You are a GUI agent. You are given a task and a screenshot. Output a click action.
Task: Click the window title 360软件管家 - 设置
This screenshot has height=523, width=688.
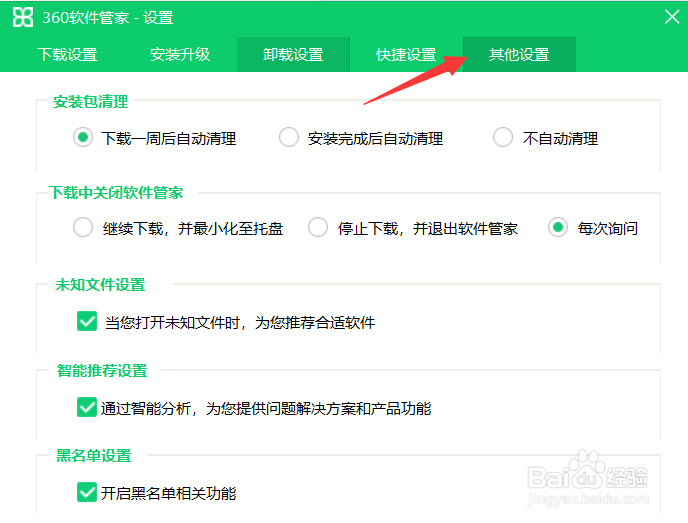pyautogui.click(x=108, y=18)
